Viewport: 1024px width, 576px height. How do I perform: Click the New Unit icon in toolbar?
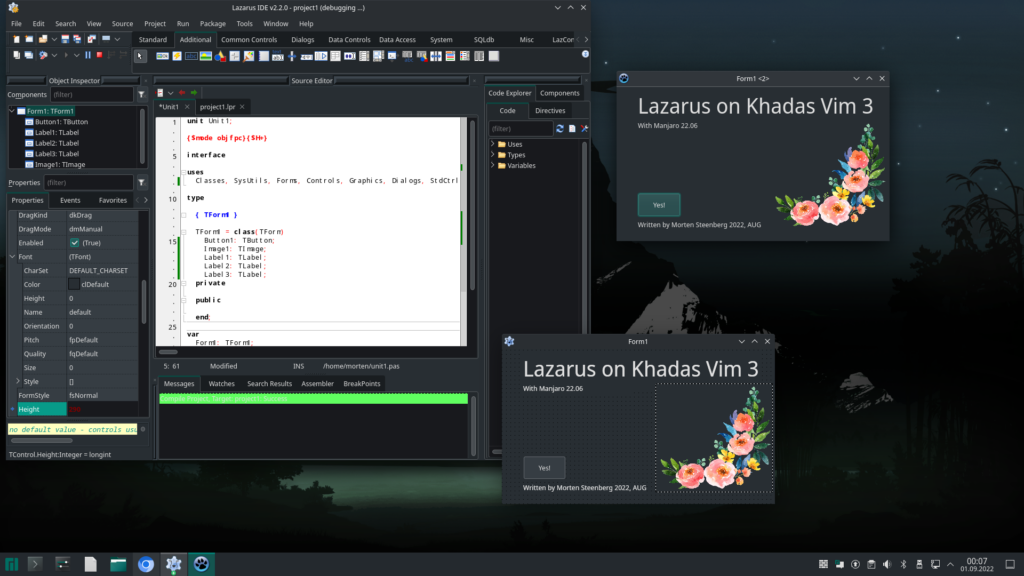16,39
